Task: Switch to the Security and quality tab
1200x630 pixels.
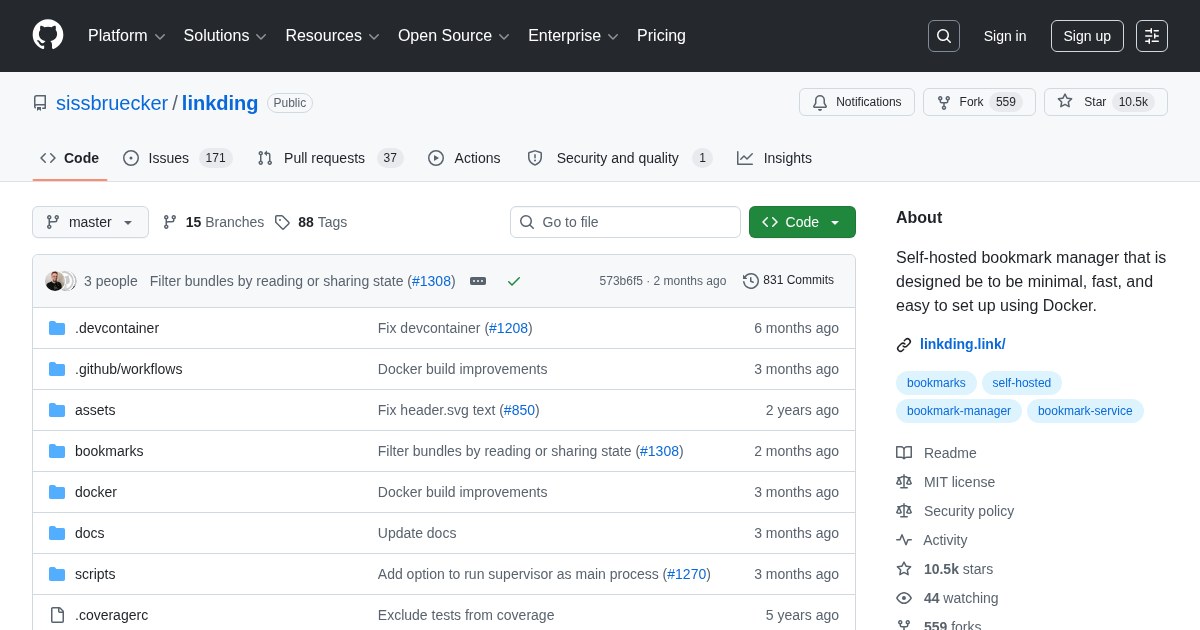Action: [619, 158]
